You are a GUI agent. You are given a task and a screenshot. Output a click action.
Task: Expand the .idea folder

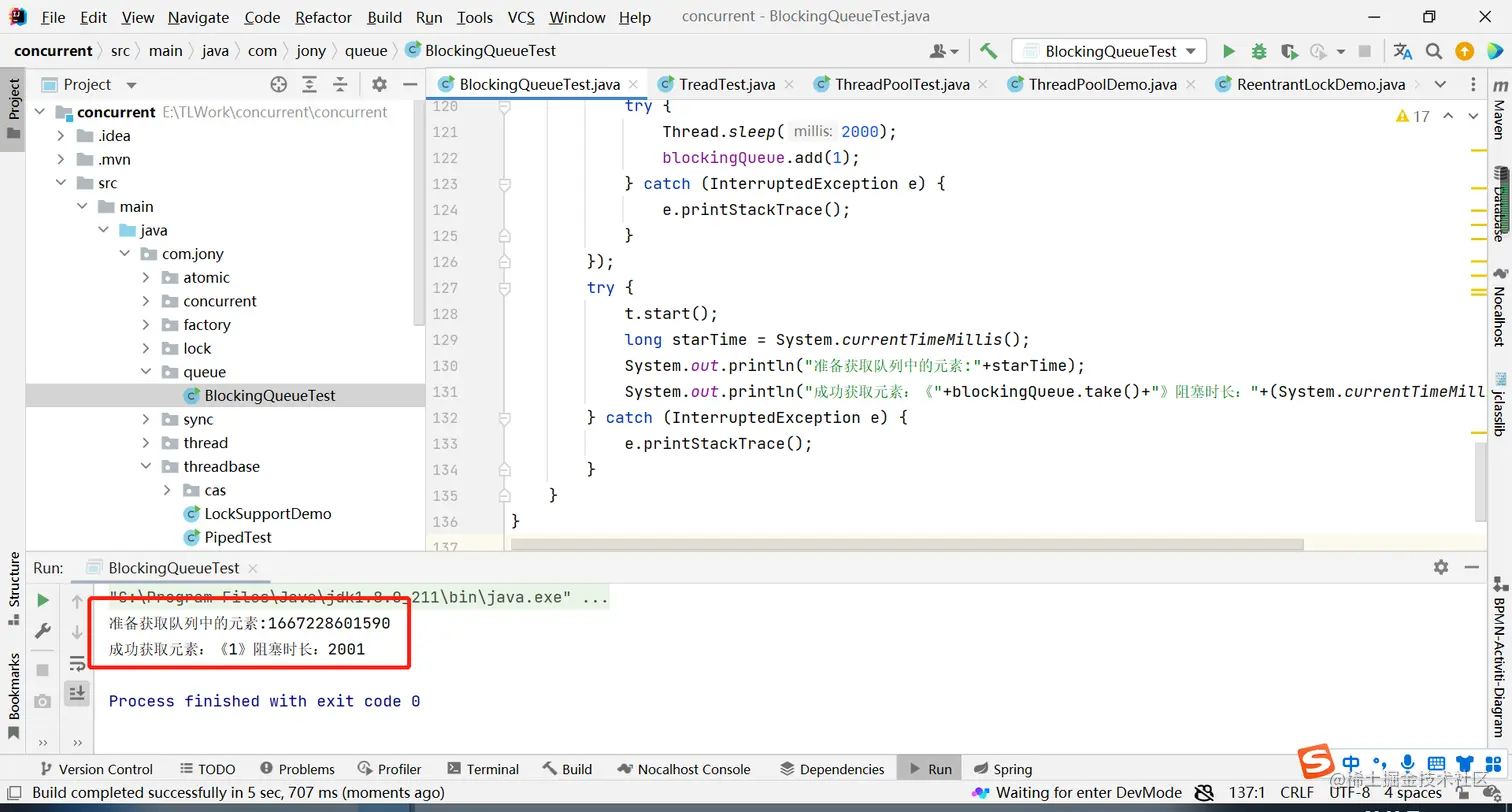(61, 136)
